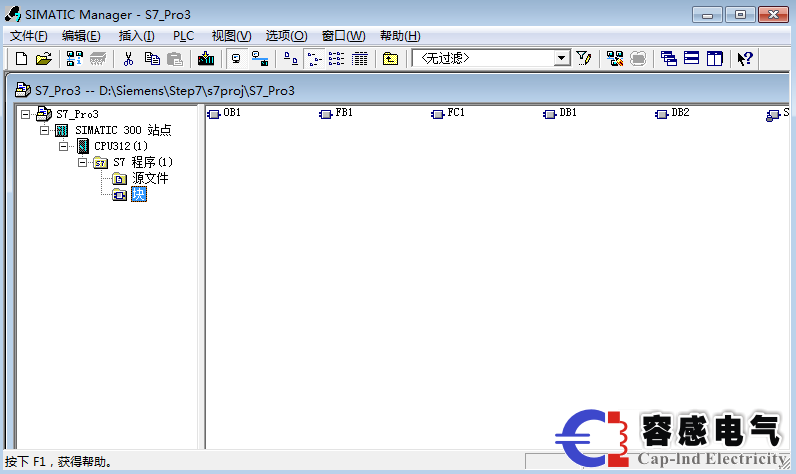Click the Copy toolbar icon

click(x=152, y=59)
